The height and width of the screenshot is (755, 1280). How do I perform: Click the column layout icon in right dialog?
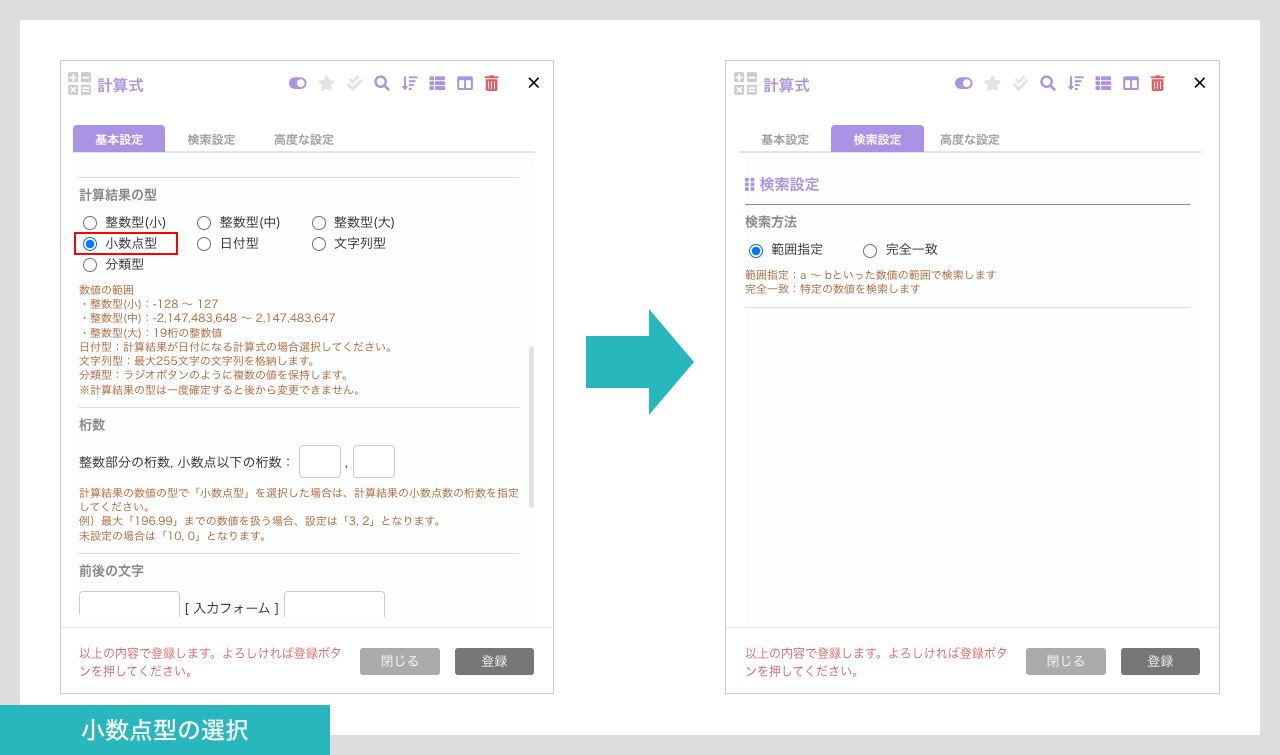click(x=1131, y=83)
